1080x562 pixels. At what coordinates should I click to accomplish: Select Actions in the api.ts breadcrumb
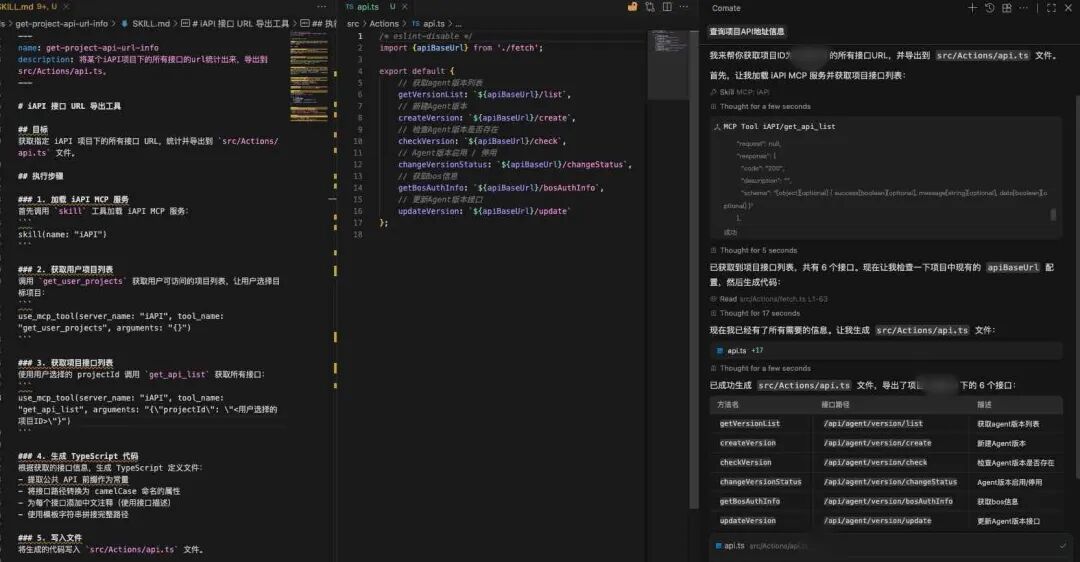point(384,23)
